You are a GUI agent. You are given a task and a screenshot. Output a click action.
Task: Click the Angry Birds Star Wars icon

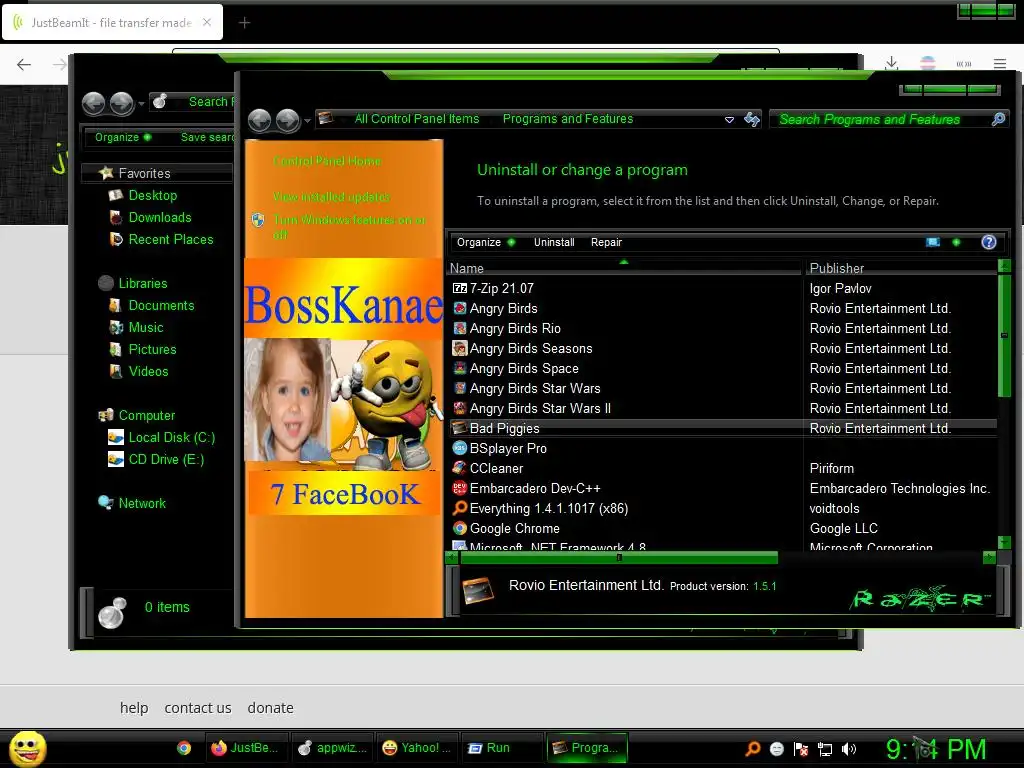point(460,389)
